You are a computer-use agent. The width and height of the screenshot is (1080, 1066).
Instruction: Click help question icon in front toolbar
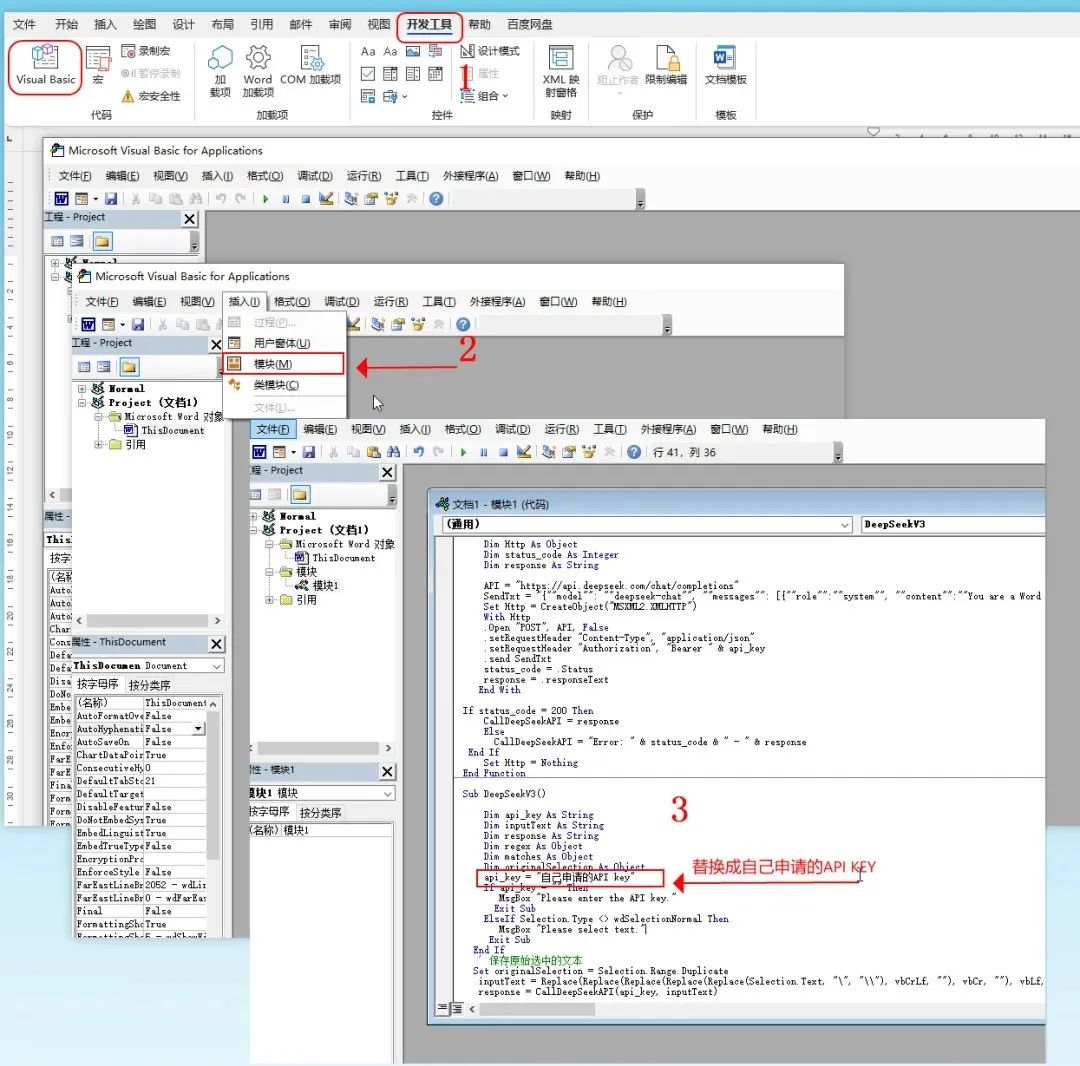pos(634,452)
